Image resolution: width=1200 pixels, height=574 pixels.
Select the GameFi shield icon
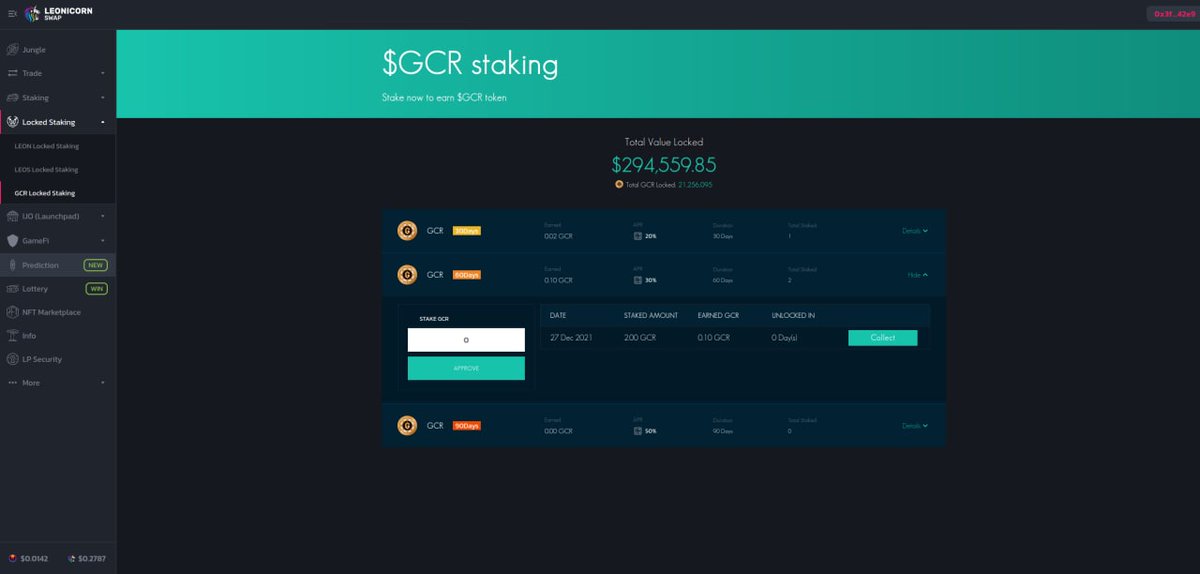click(x=13, y=240)
